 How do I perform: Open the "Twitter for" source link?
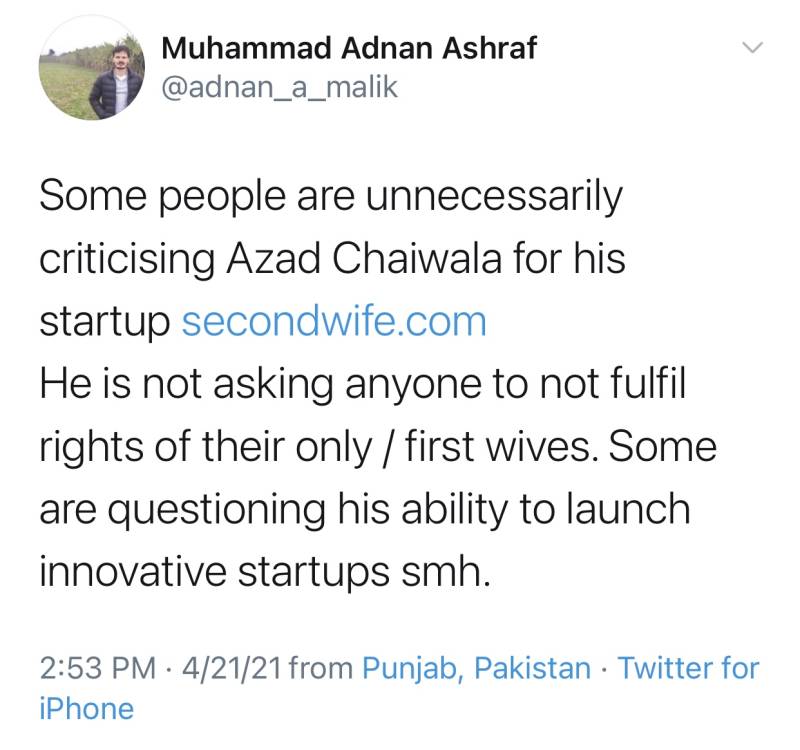click(689, 667)
